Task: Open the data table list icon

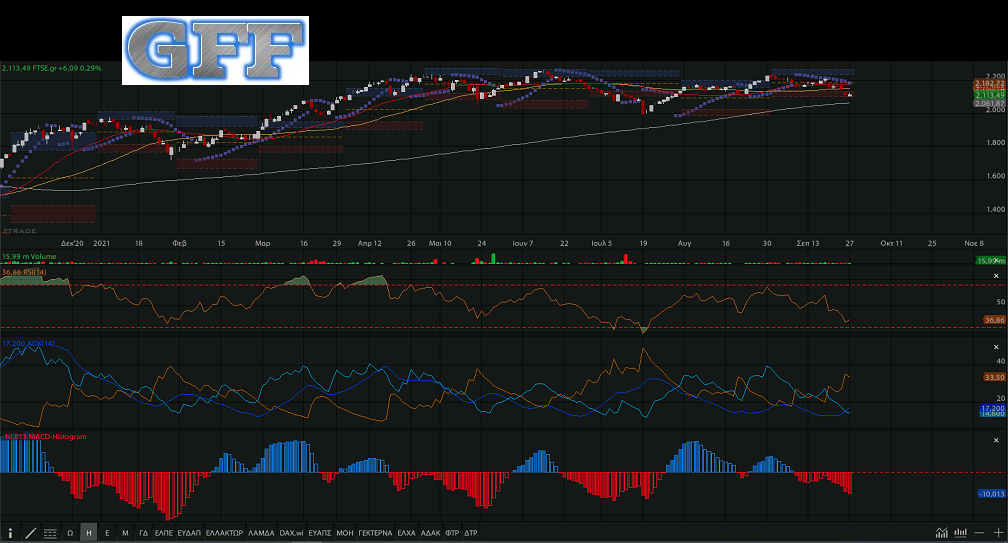Action: click(x=50, y=533)
